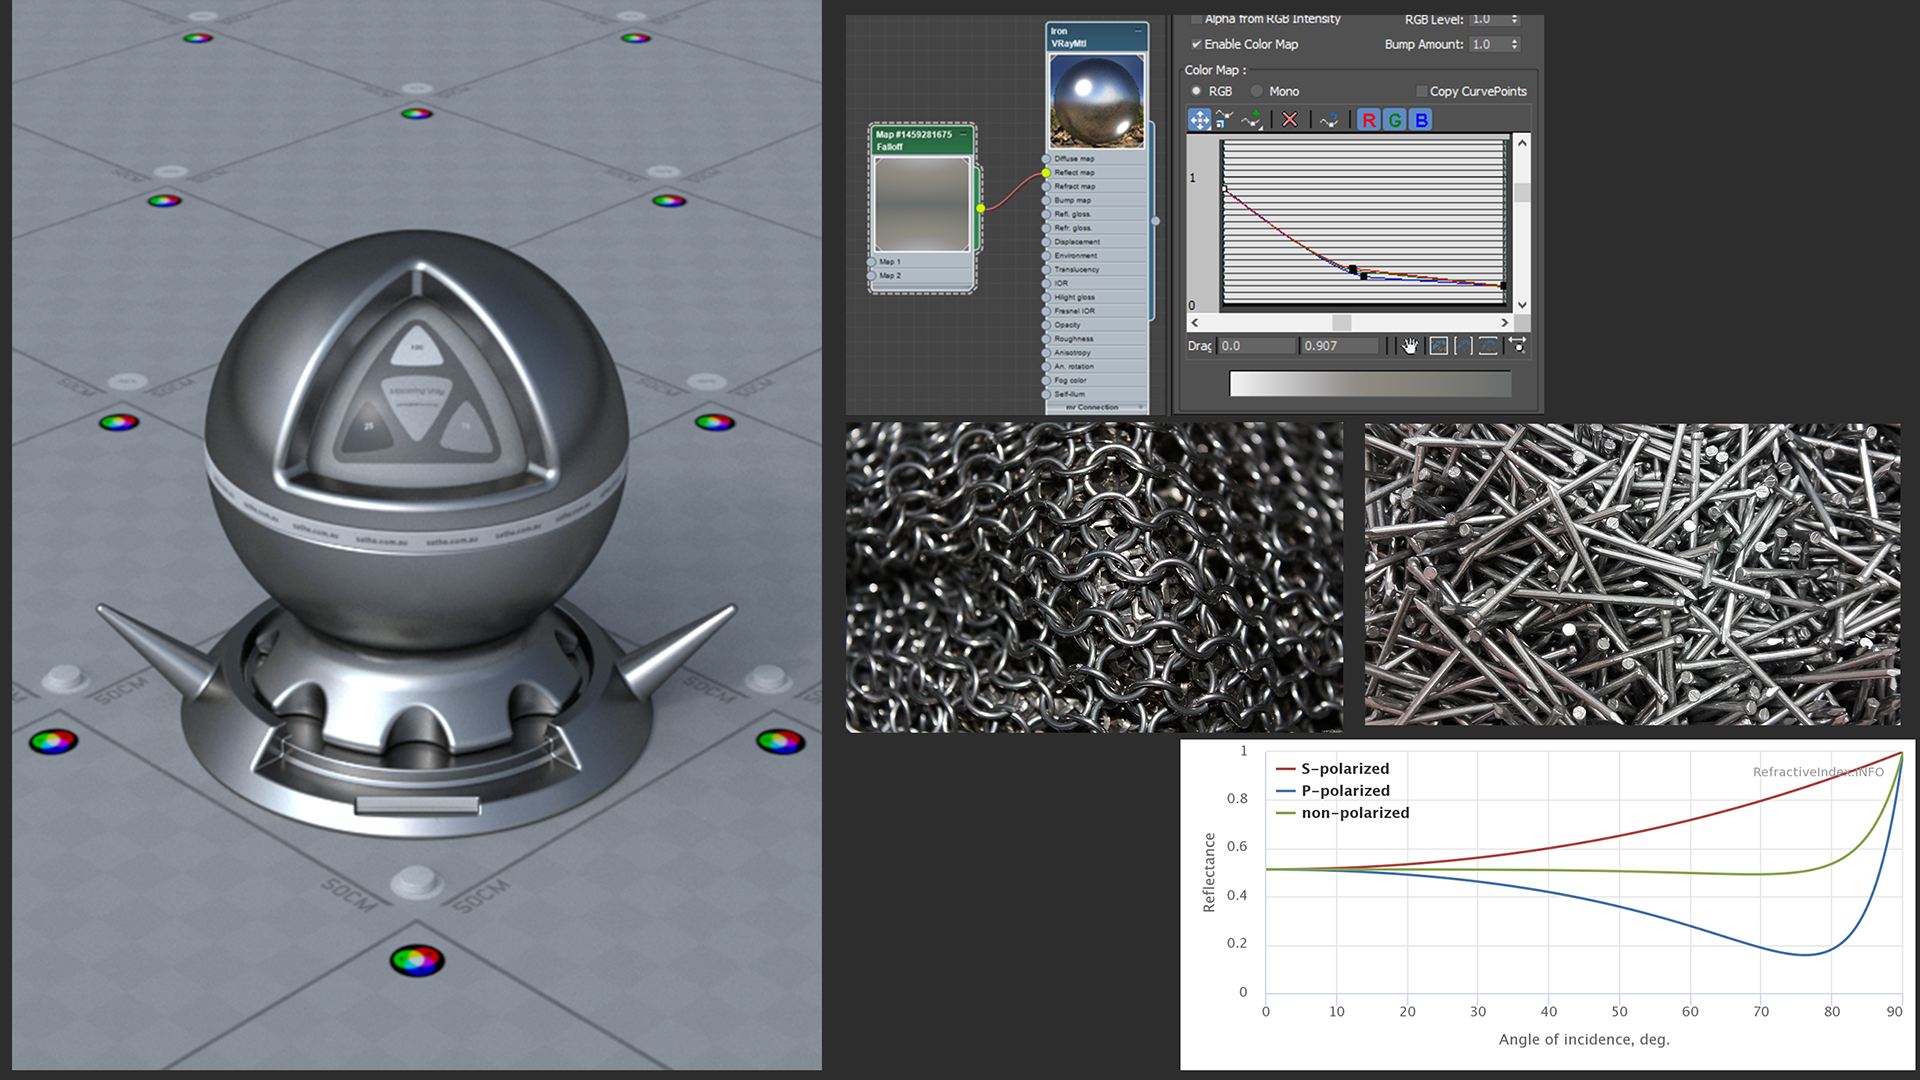The width and height of the screenshot is (1920, 1080).
Task: Click the Reflect map yellow input socket
Action: tap(1046, 173)
